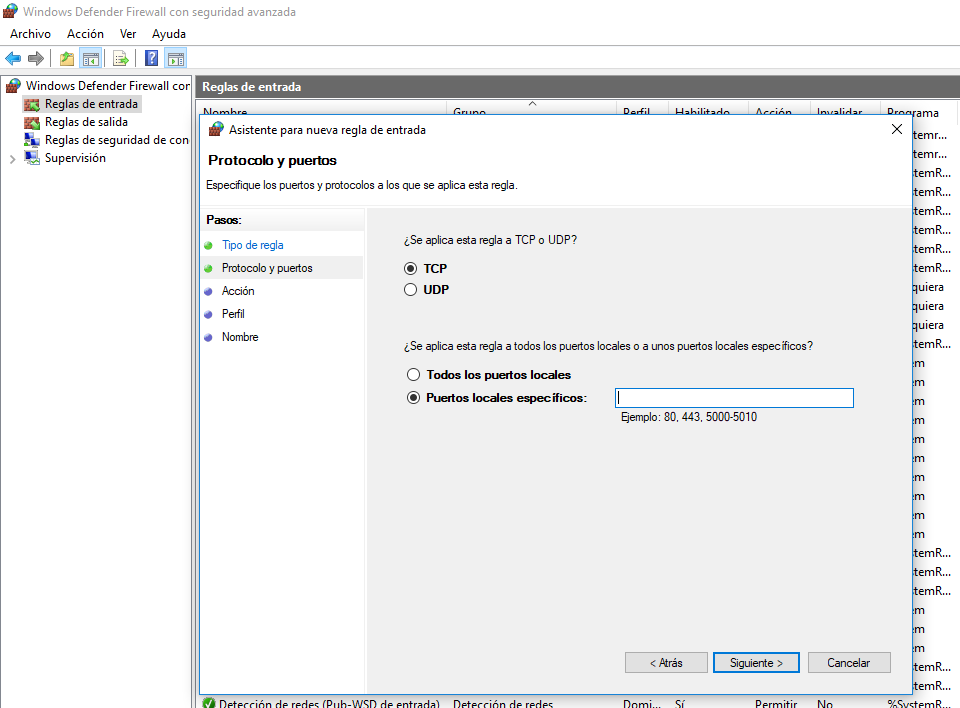Click the Reglas de entrada panel header
The width and height of the screenshot is (960, 708).
578,87
